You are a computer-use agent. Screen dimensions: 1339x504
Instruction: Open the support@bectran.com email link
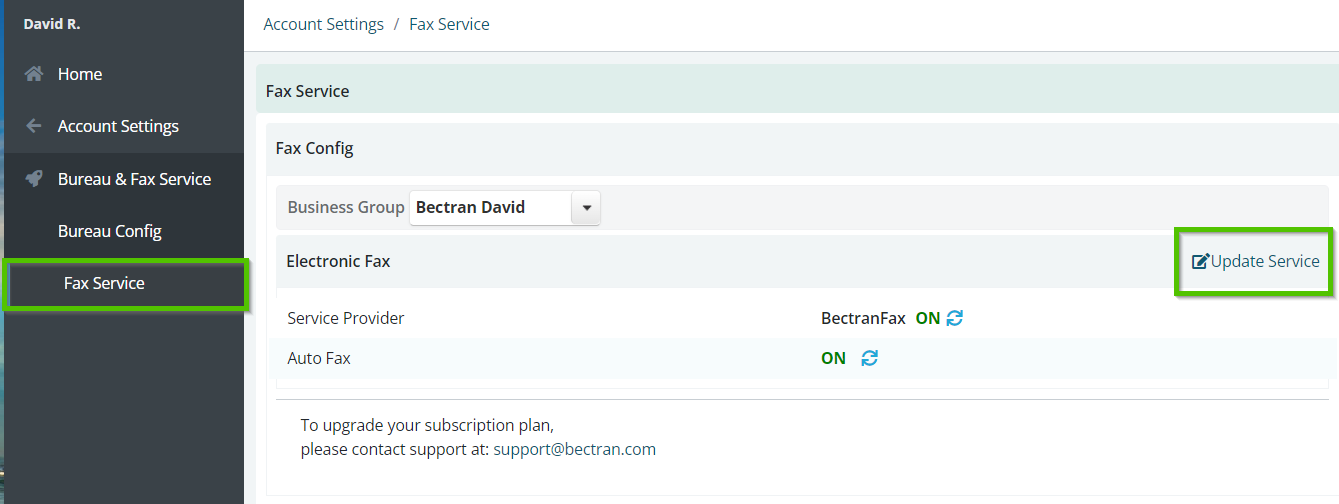pos(574,449)
